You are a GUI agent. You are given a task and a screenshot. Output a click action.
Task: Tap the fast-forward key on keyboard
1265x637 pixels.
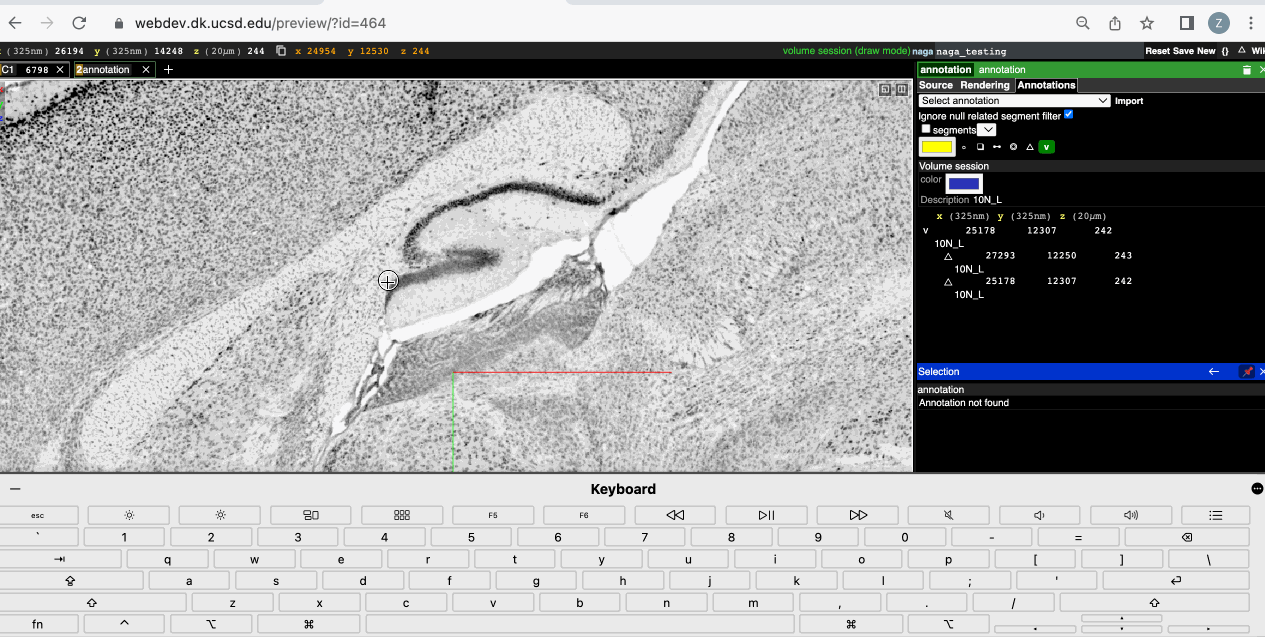click(x=858, y=515)
